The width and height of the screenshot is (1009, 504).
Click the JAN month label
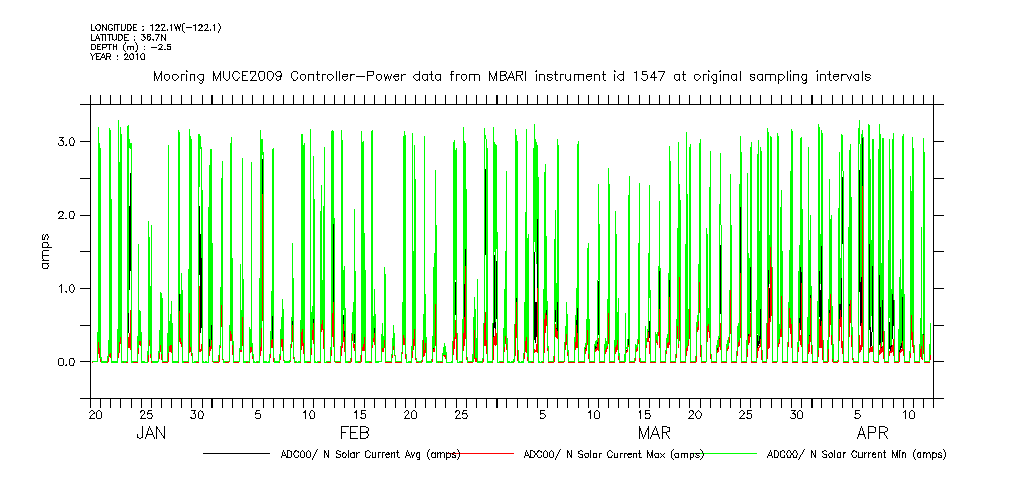click(x=151, y=434)
